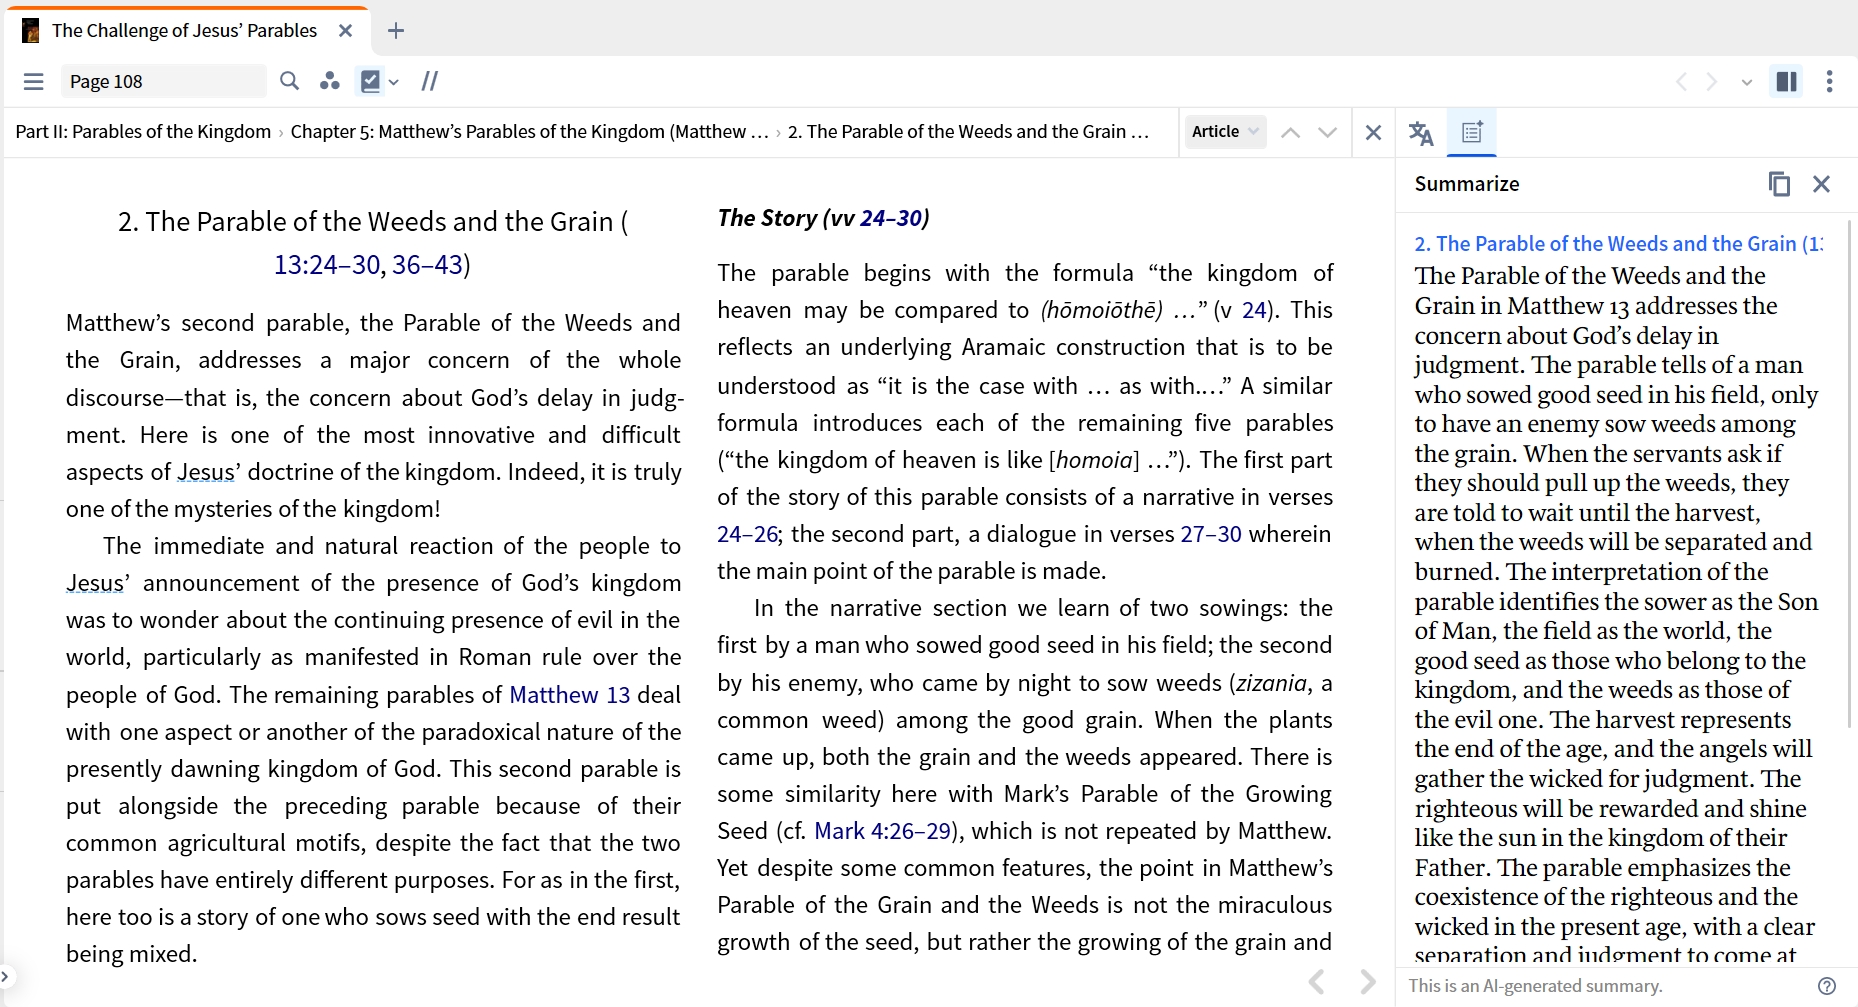Screen dimensions: 1858x1007
Task: Open Part II: Parables of the Kingdom breadcrumb
Action: (143, 131)
